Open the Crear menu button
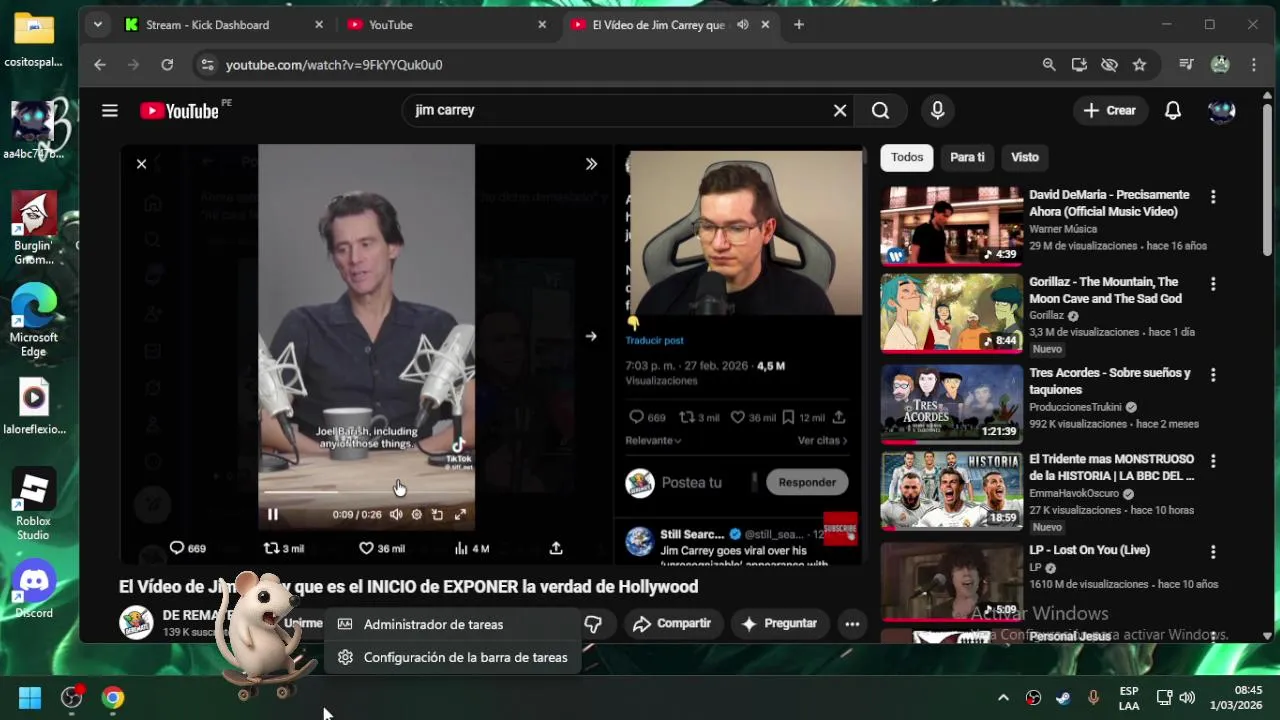The height and width of the screenshot is (720, 1280). click(x=1110, y=111)
